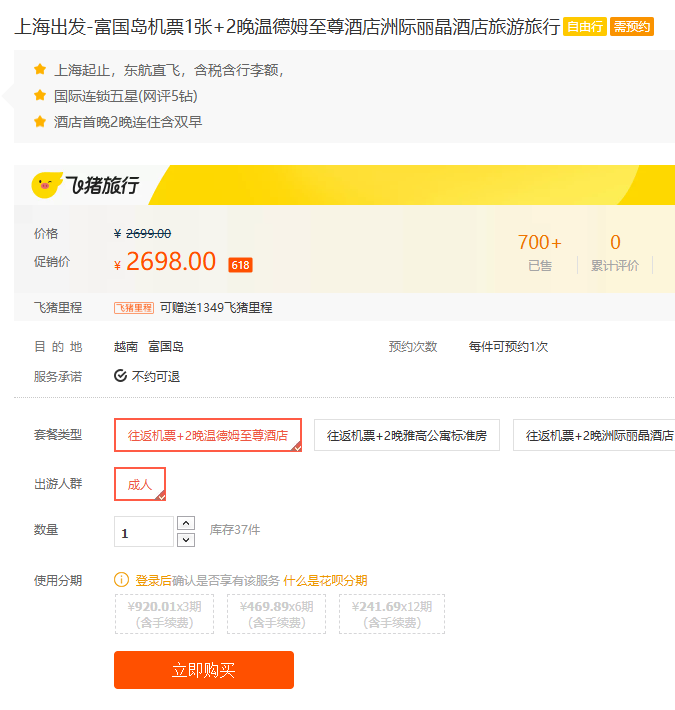Choose ¥920.01x3期 installment plan

(164, 614)
